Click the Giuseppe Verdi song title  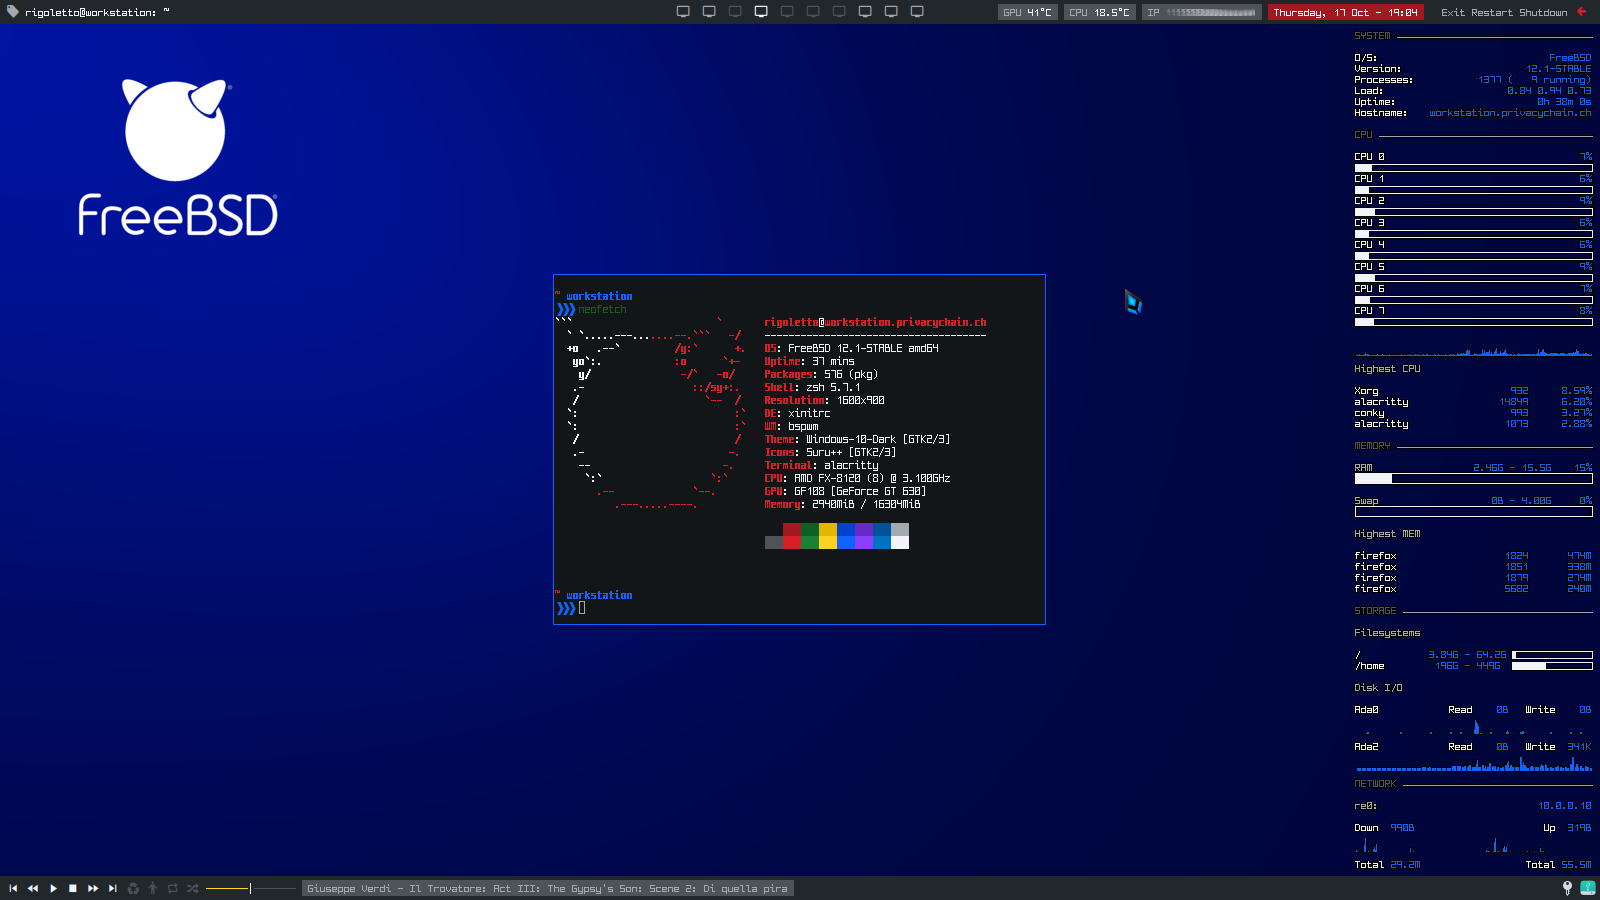pyautogui.click(x=547, y=888)
